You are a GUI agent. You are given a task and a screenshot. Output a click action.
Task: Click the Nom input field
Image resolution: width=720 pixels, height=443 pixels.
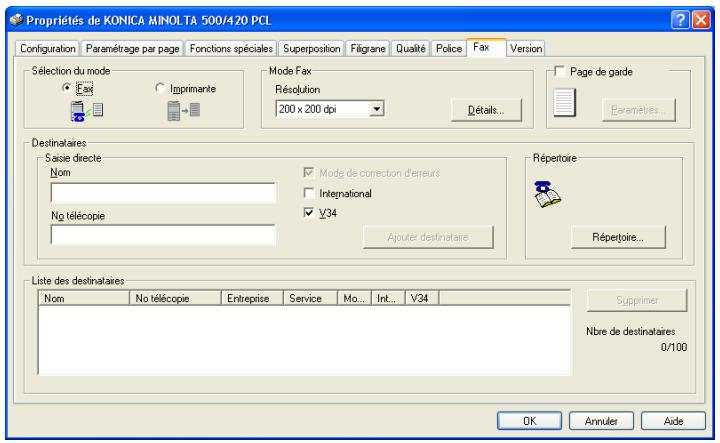(x=163, y=192)
